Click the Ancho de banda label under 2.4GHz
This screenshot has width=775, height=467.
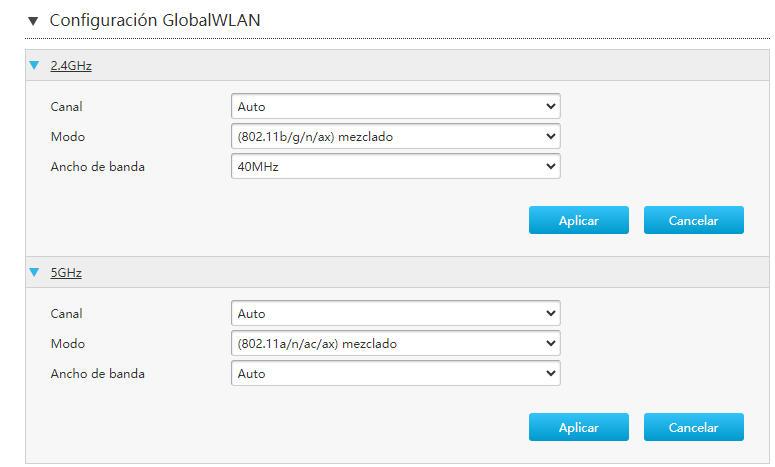pos(98,166)
